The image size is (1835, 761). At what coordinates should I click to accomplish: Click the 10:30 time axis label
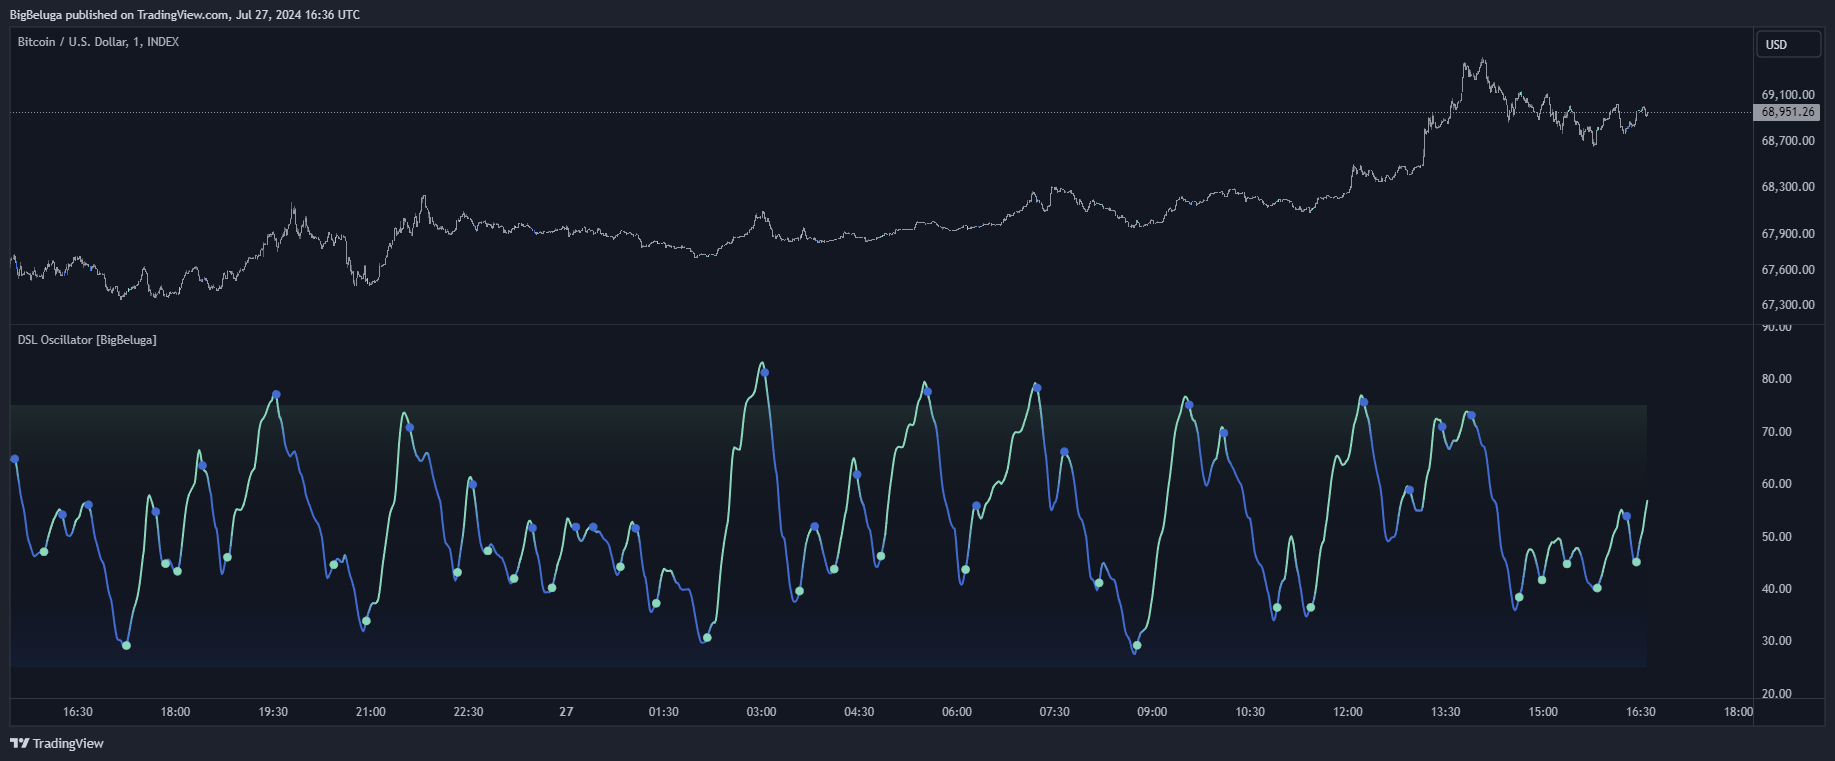point(1250,712)
